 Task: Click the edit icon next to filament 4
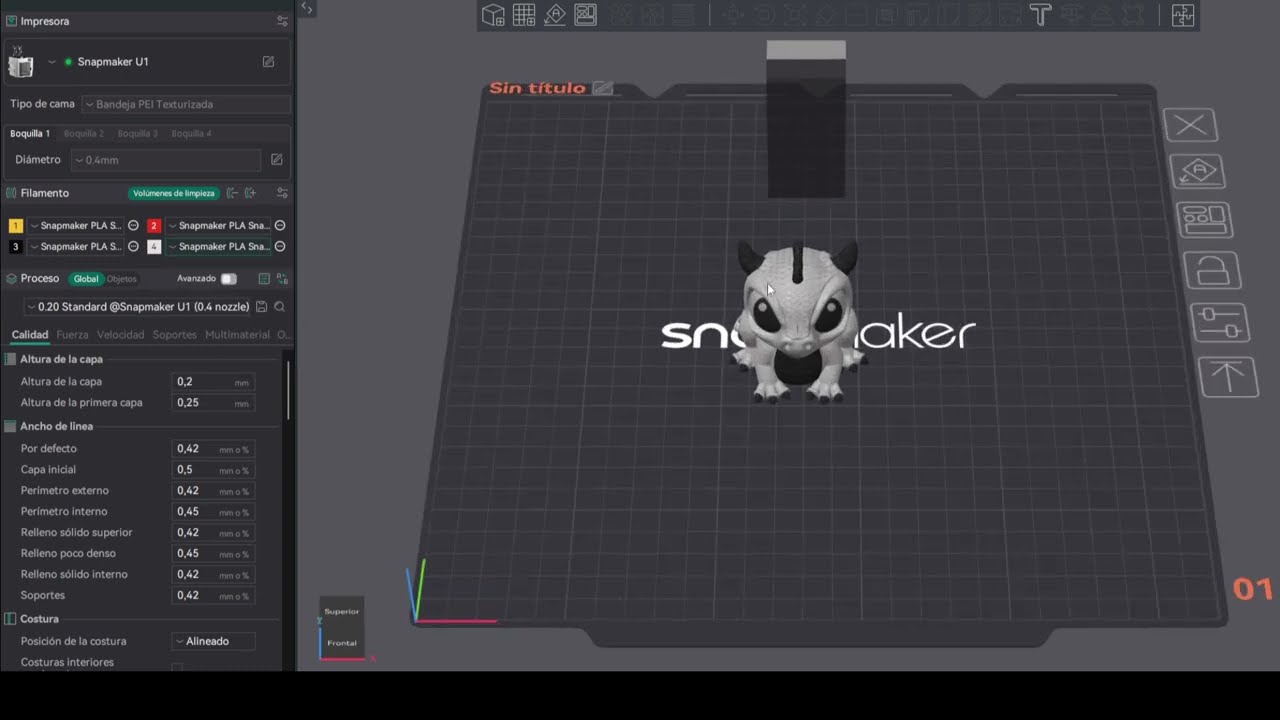[280, 247]
